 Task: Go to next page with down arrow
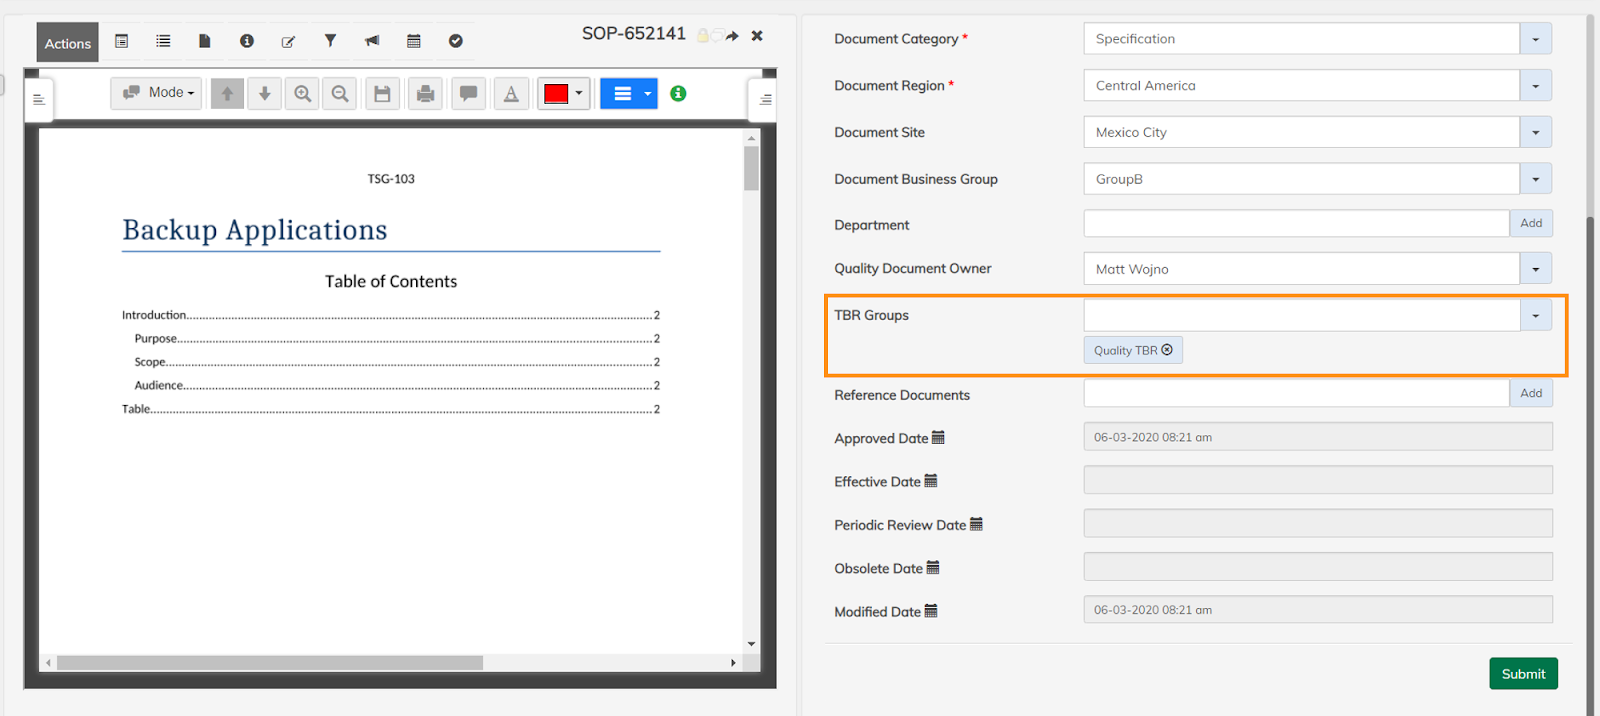265,94
